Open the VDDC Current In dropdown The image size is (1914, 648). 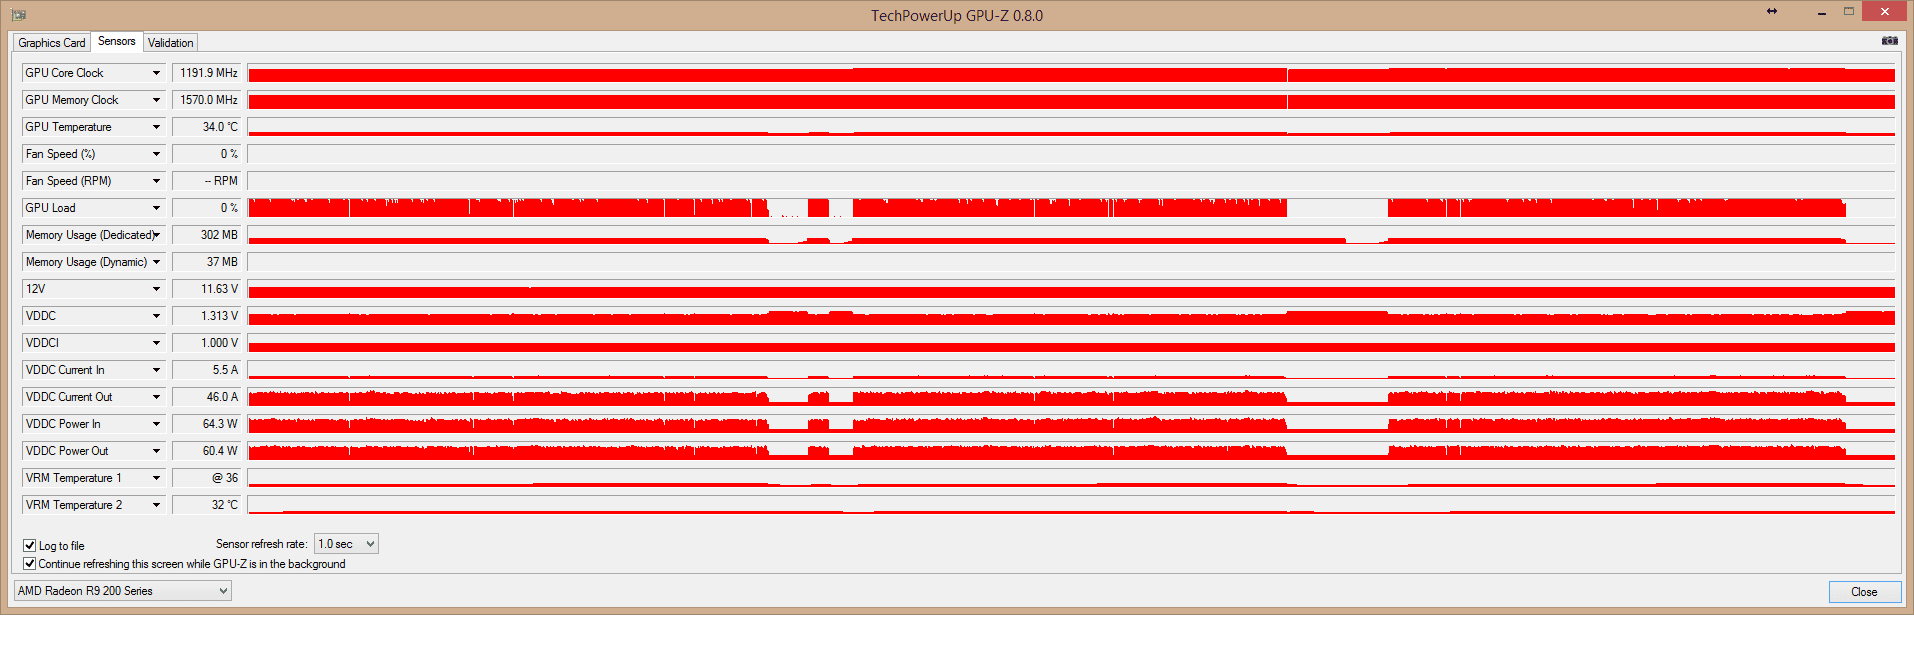tap(93, 370)
